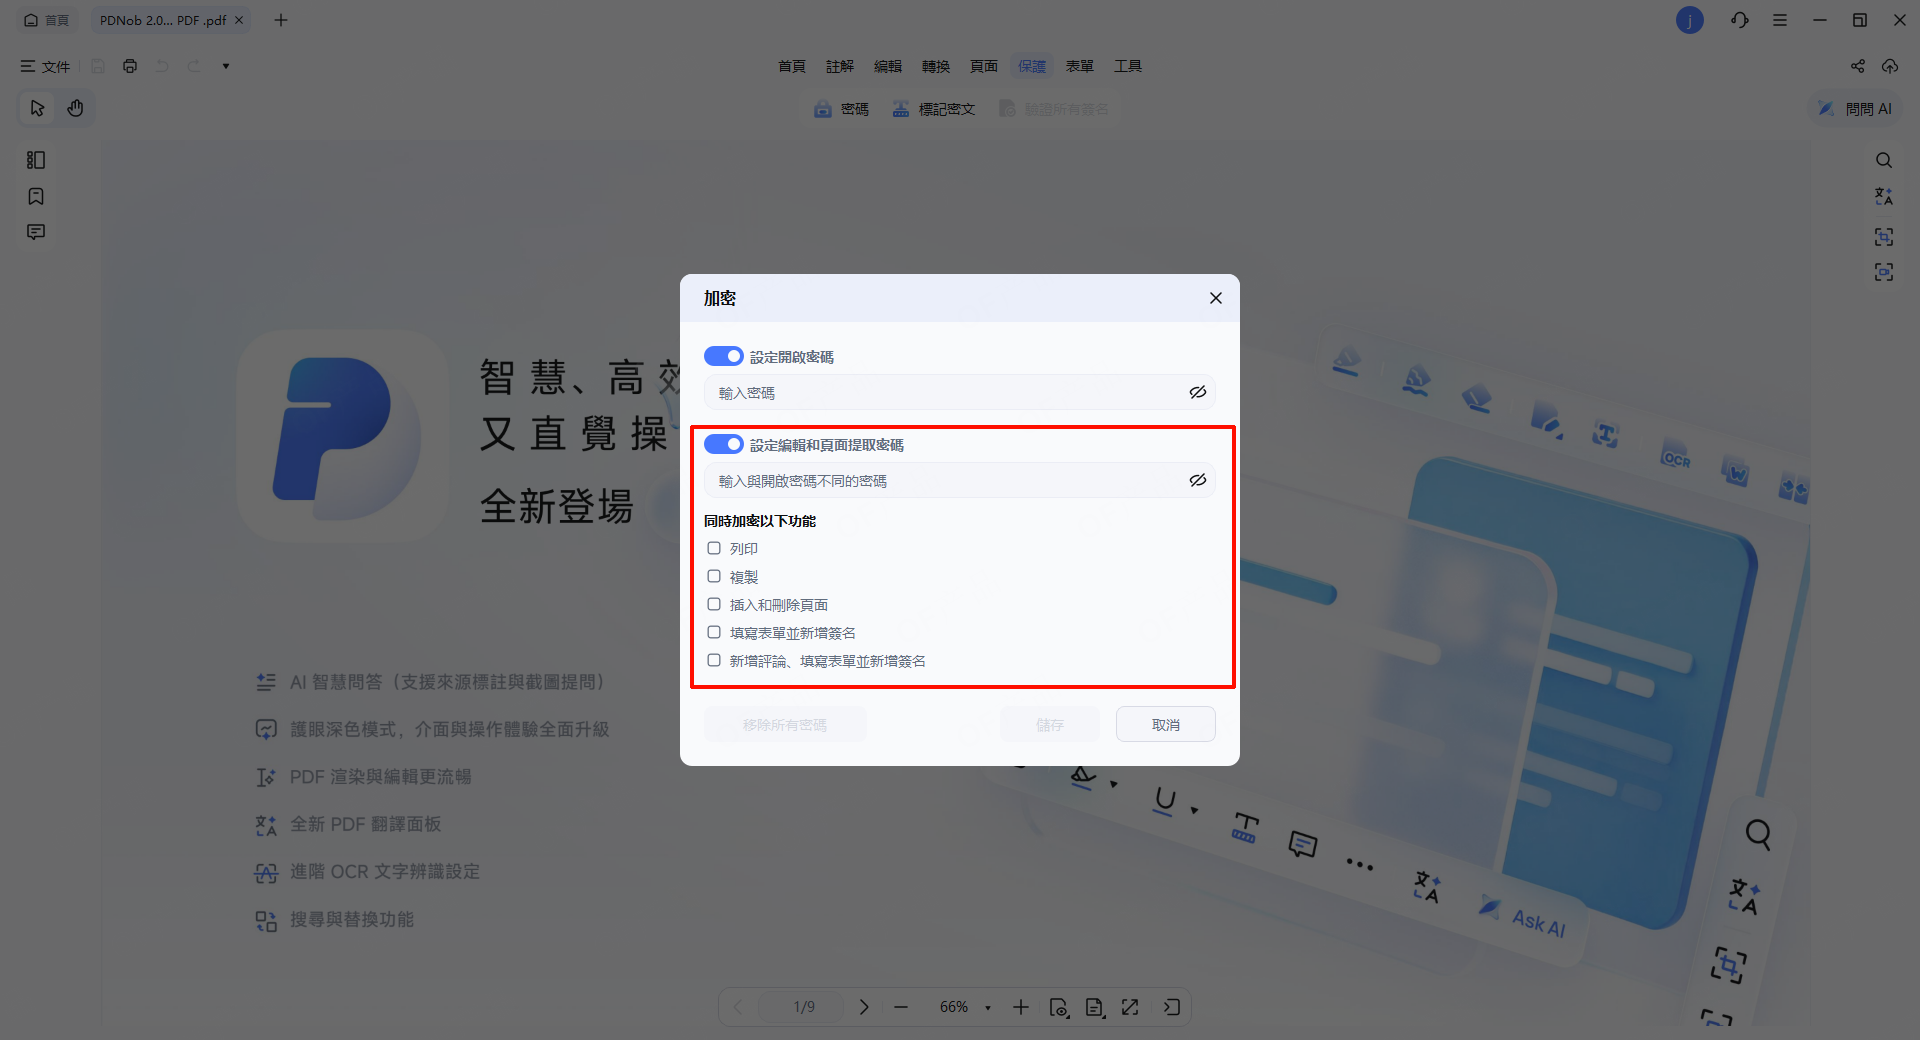The height and width of the screenshot is (1040, 1920).
Task: Show open password with eye icon
Action: [1198, 392]
